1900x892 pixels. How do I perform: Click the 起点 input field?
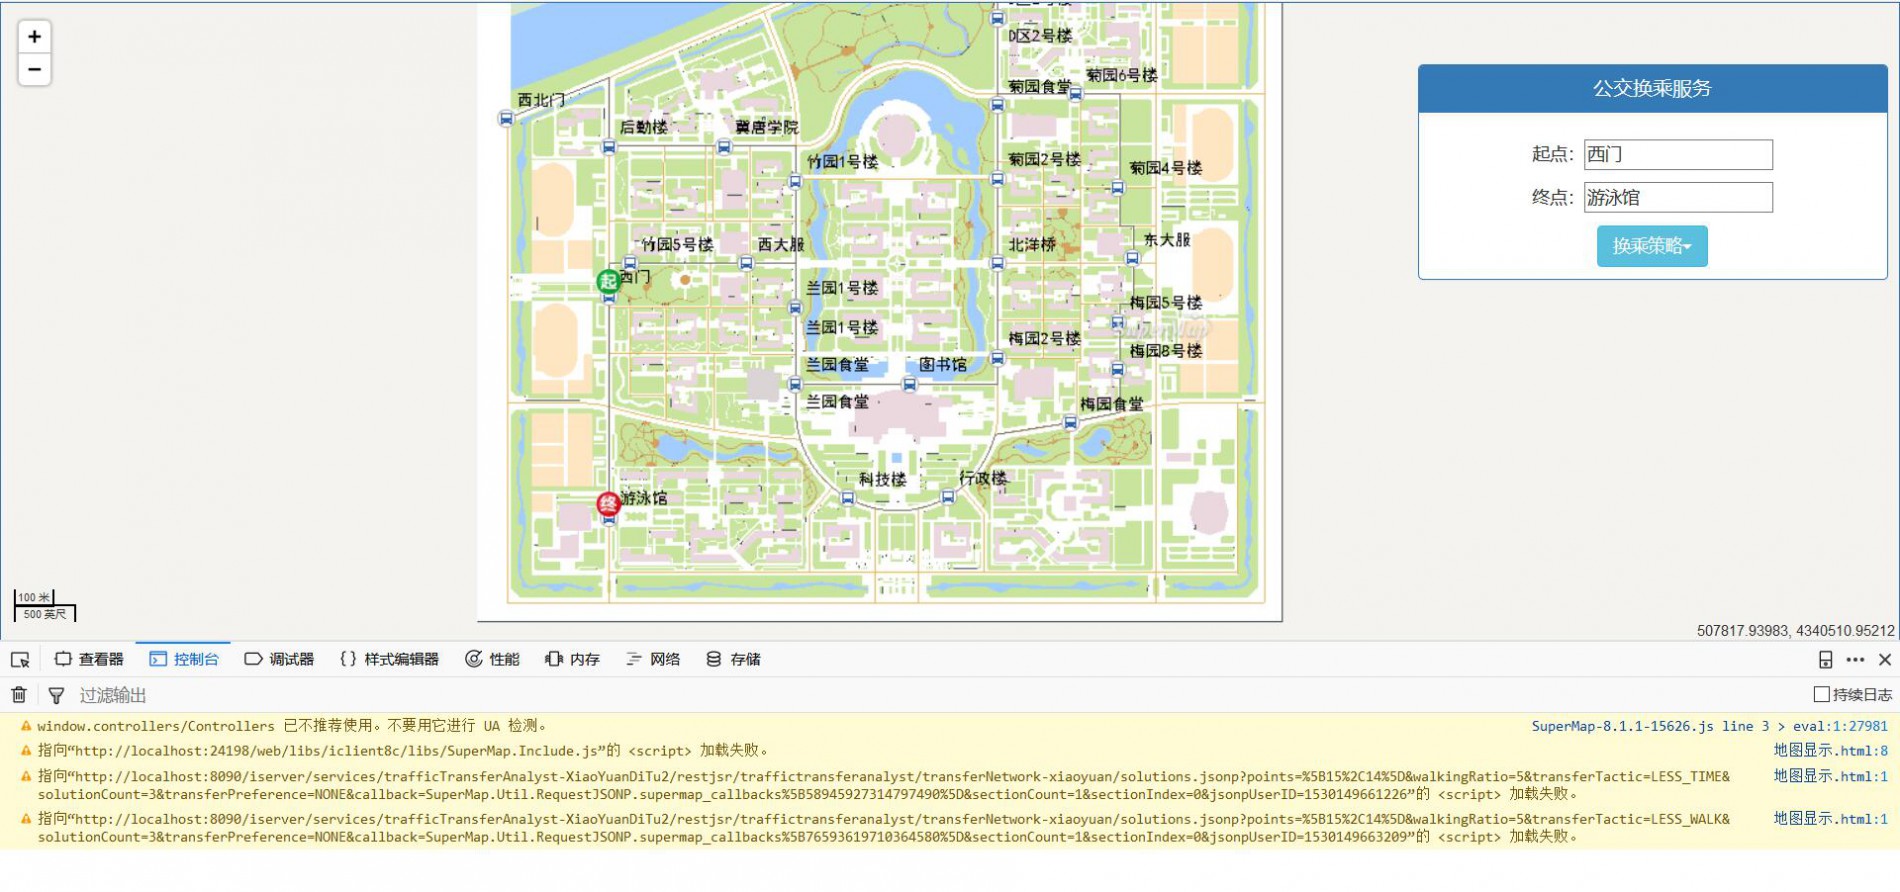1677,155
